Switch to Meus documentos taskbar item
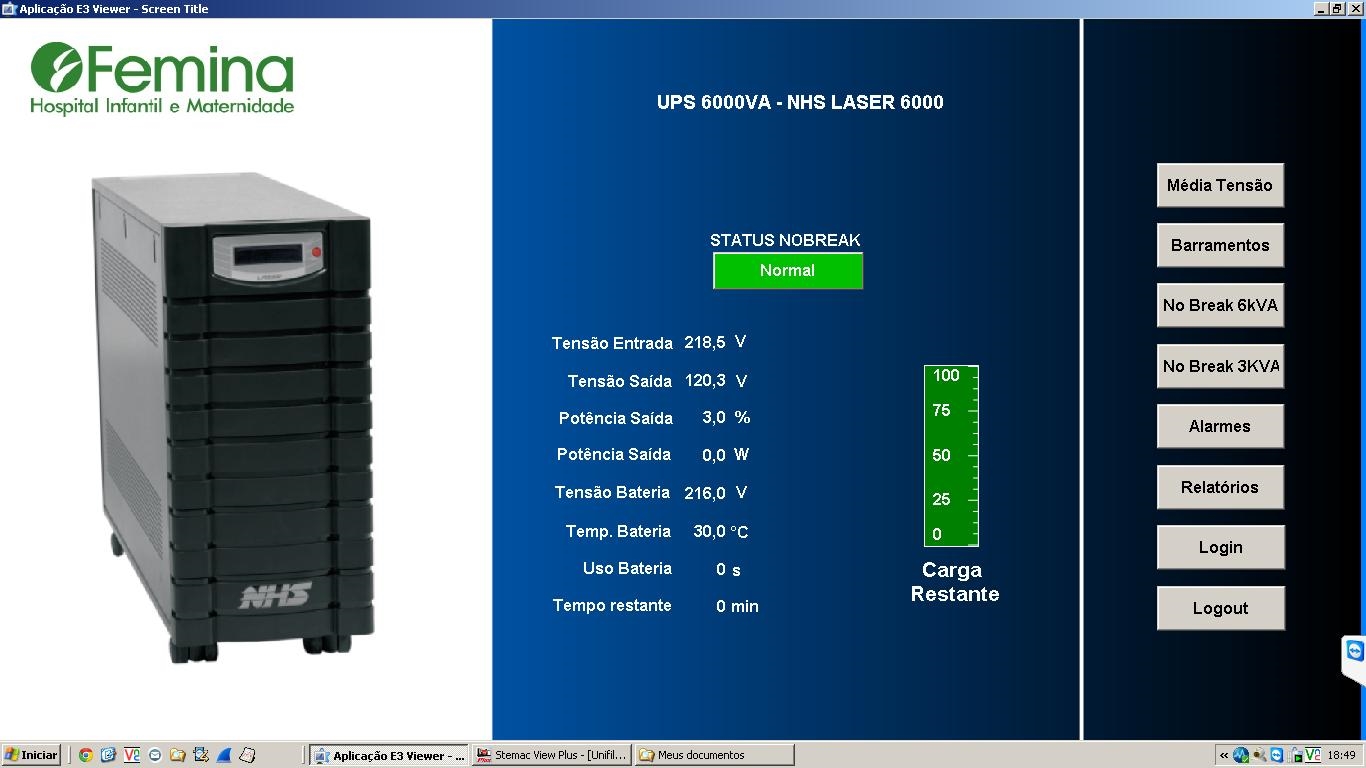The height and width of the screenshot is (768, 1366). 715,755
